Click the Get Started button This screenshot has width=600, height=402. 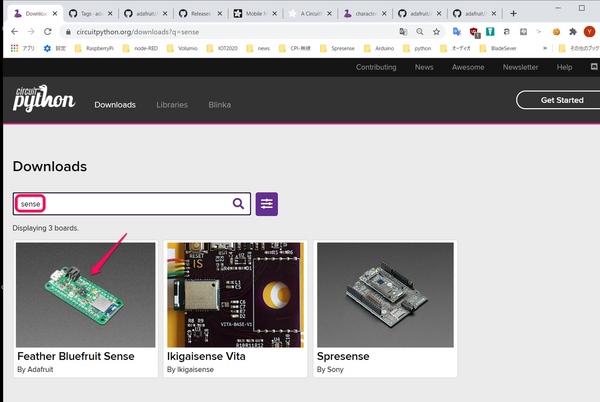(560, 100)
